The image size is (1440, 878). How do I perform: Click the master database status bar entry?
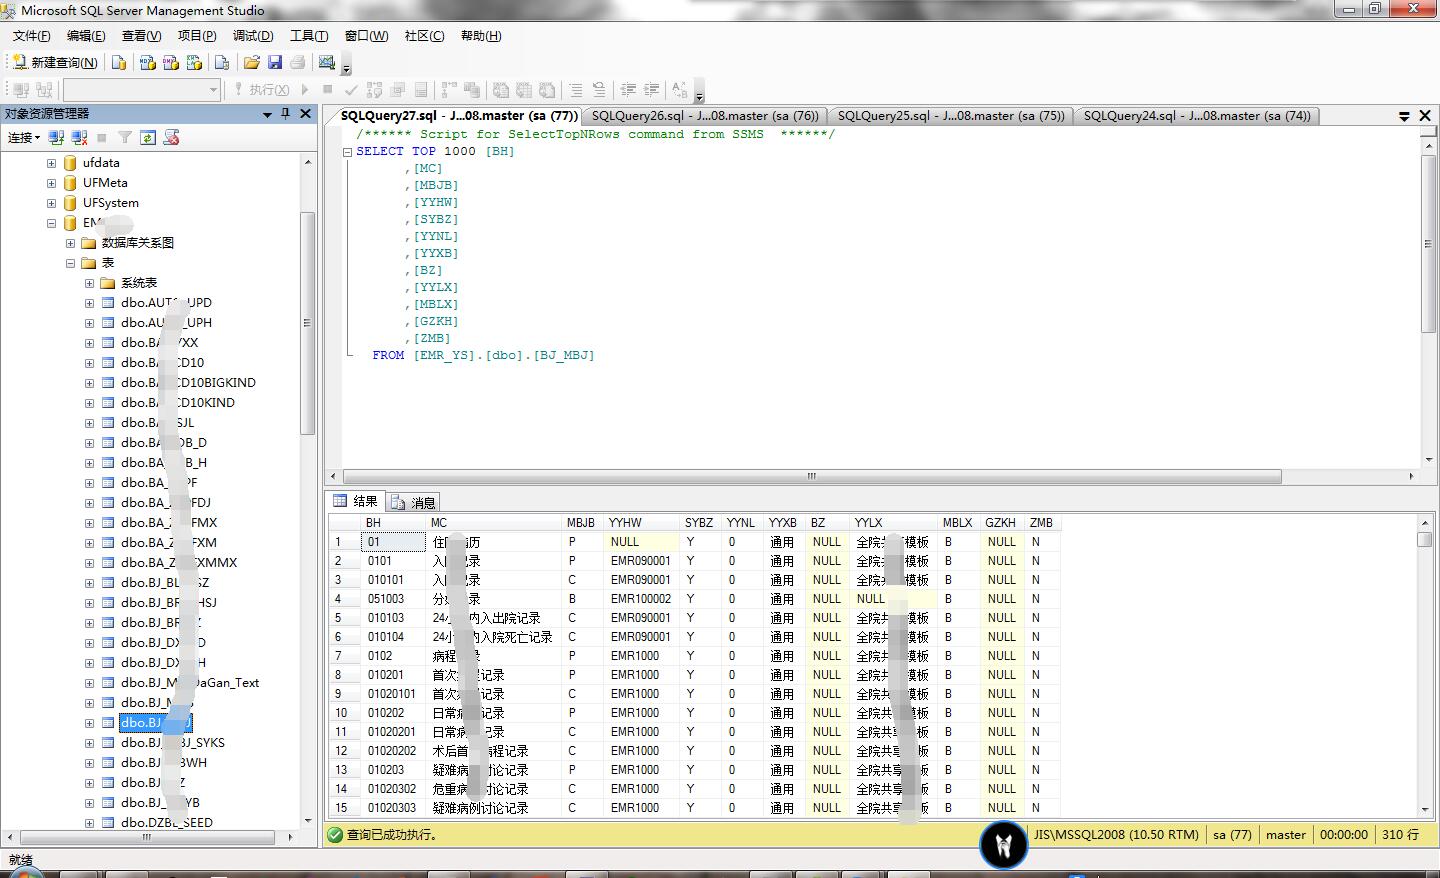tap(1285, 834)
